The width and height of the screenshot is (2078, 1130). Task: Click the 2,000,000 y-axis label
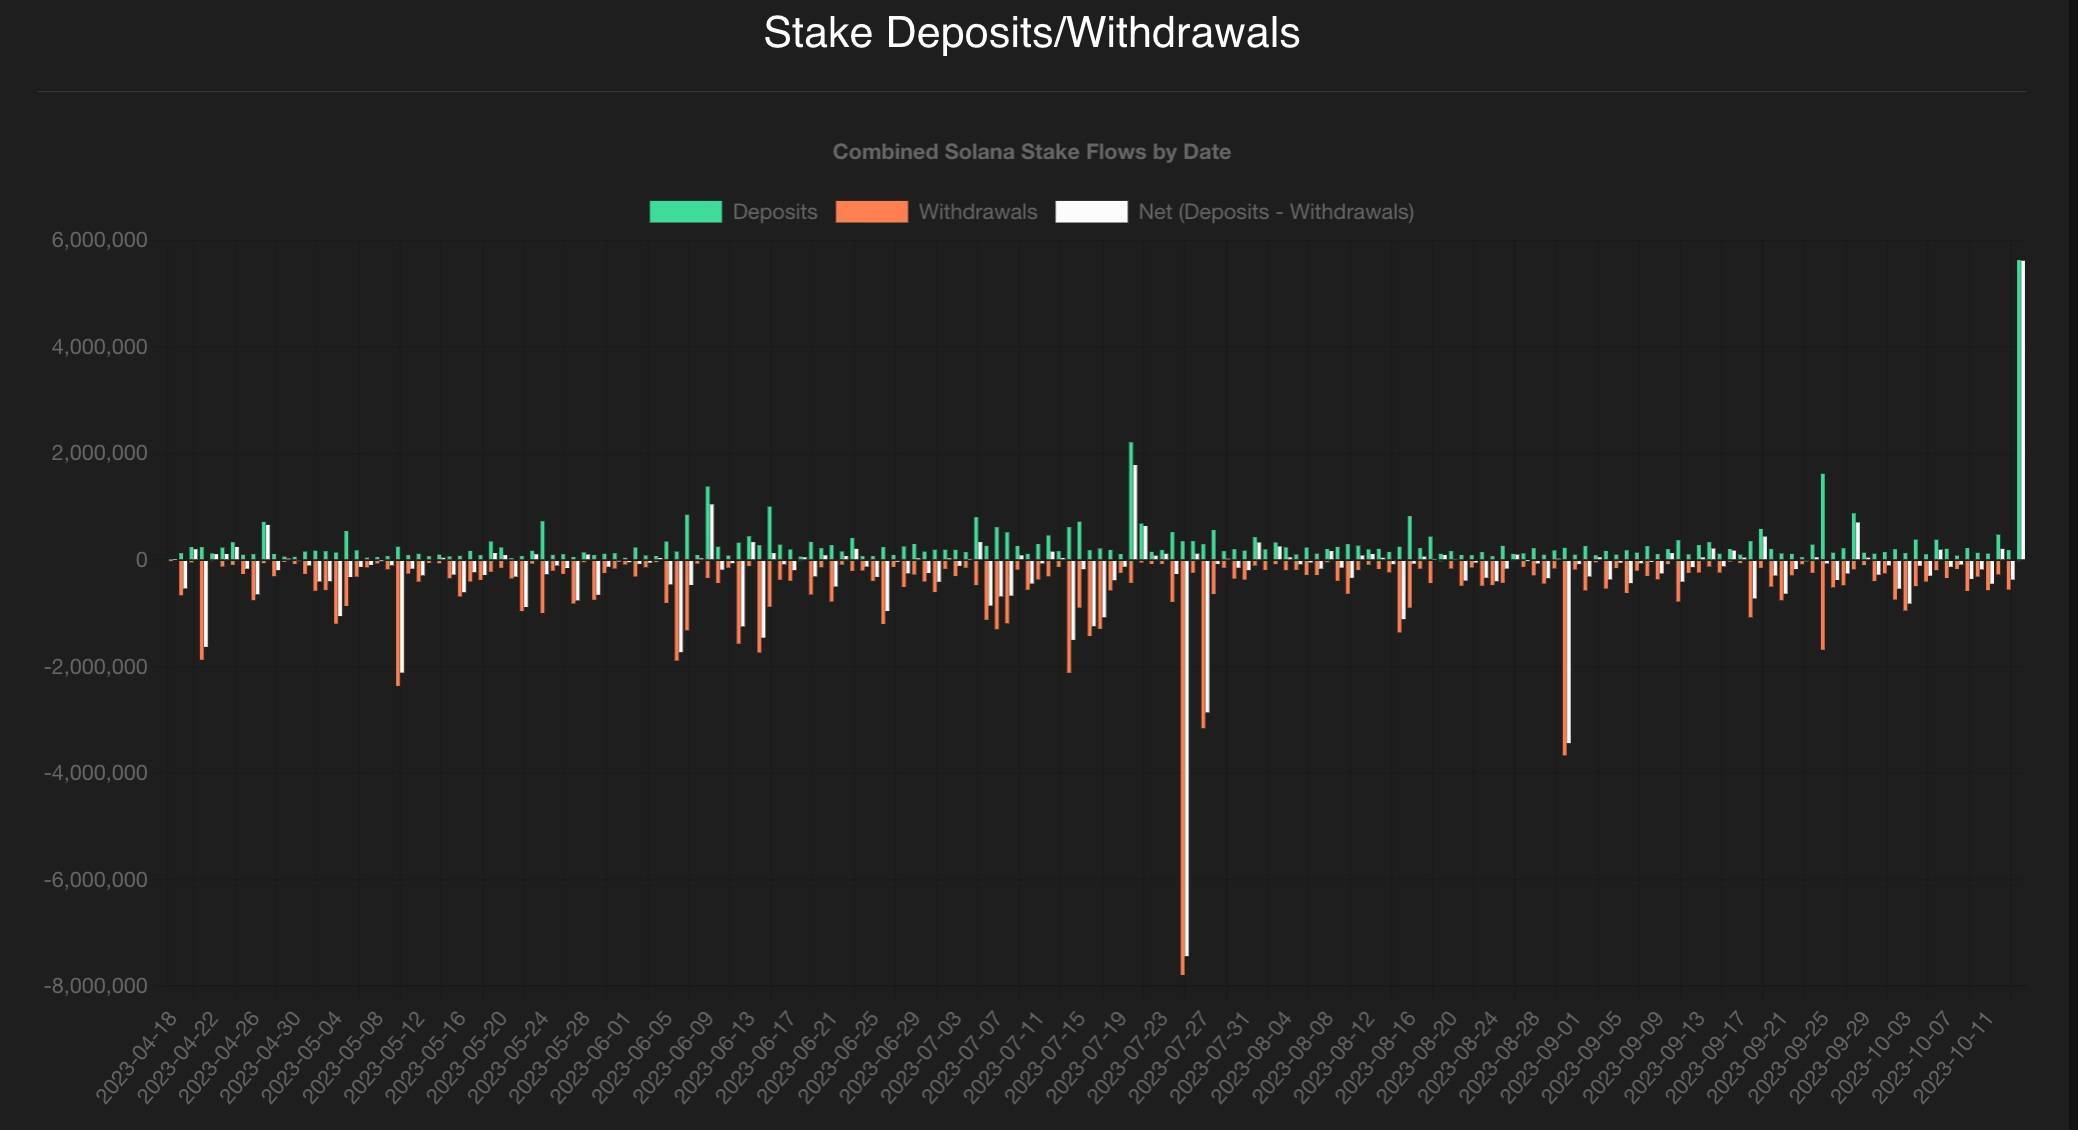(x=99, y=453)
